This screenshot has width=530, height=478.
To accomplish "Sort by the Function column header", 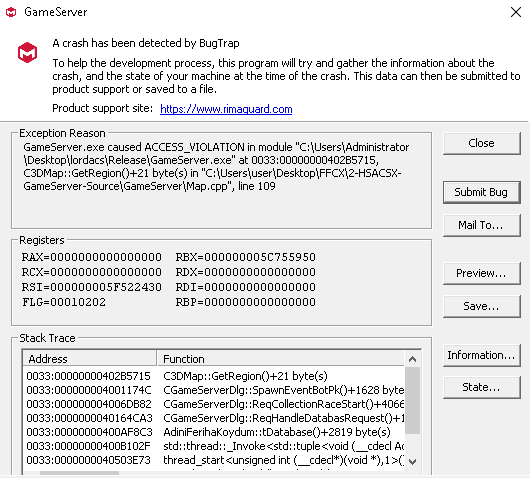I will pos(281,359).
